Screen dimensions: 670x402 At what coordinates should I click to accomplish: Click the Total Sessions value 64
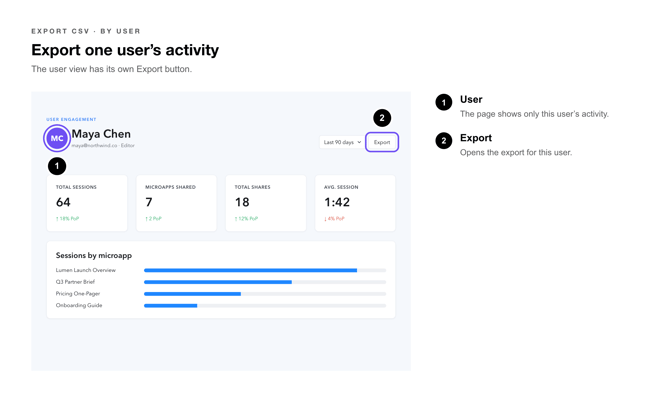pyautogui.click(x=63, y=202)
